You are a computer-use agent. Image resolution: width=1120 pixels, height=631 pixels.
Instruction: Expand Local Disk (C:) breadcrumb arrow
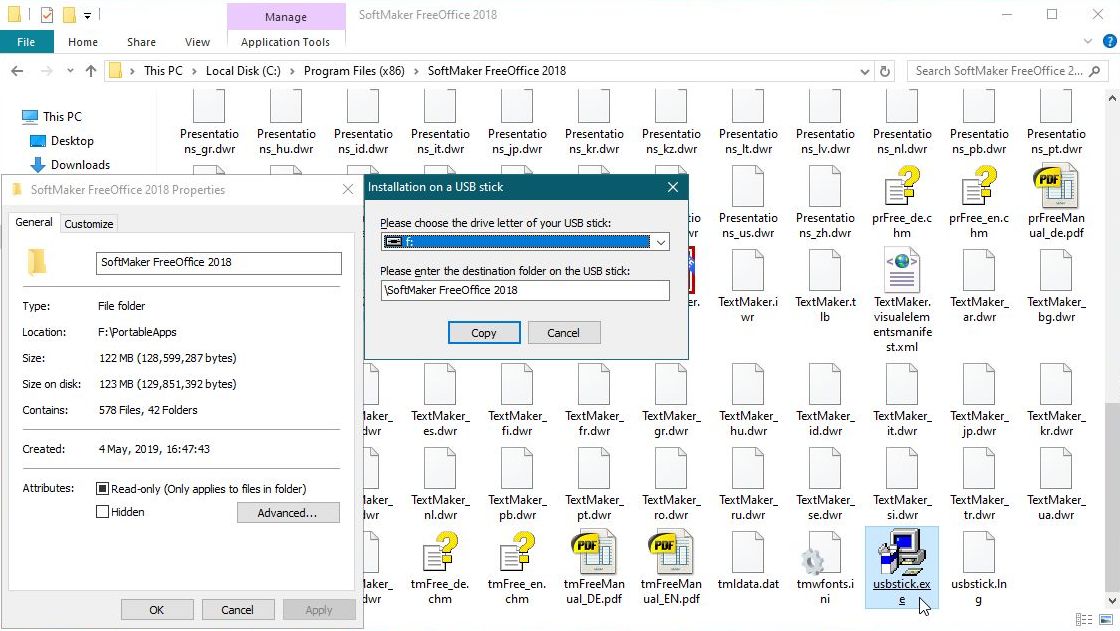[292, 71]
